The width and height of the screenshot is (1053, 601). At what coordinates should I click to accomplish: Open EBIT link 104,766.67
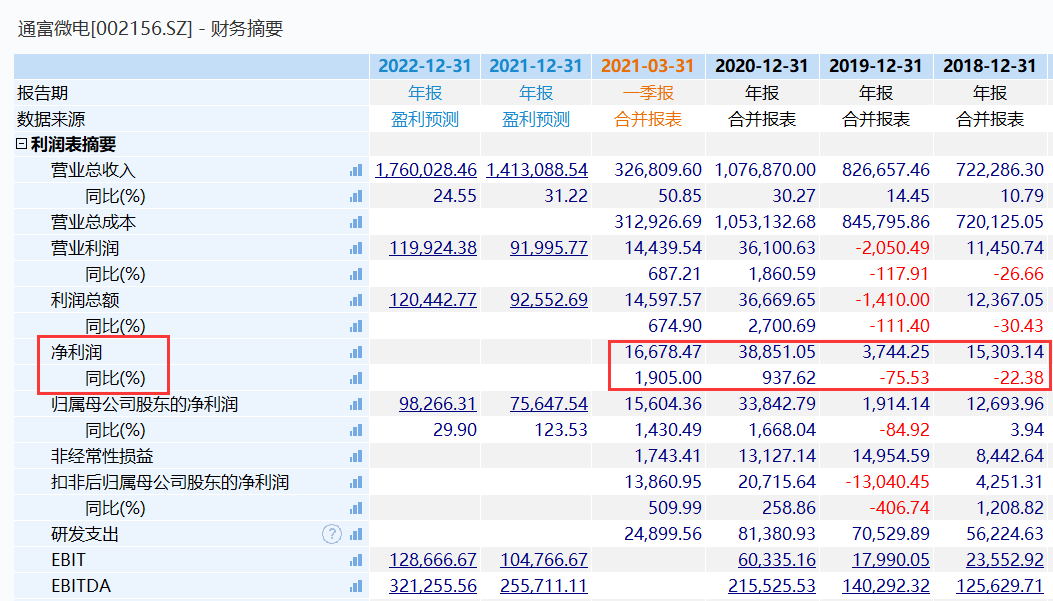coord(543,560)
